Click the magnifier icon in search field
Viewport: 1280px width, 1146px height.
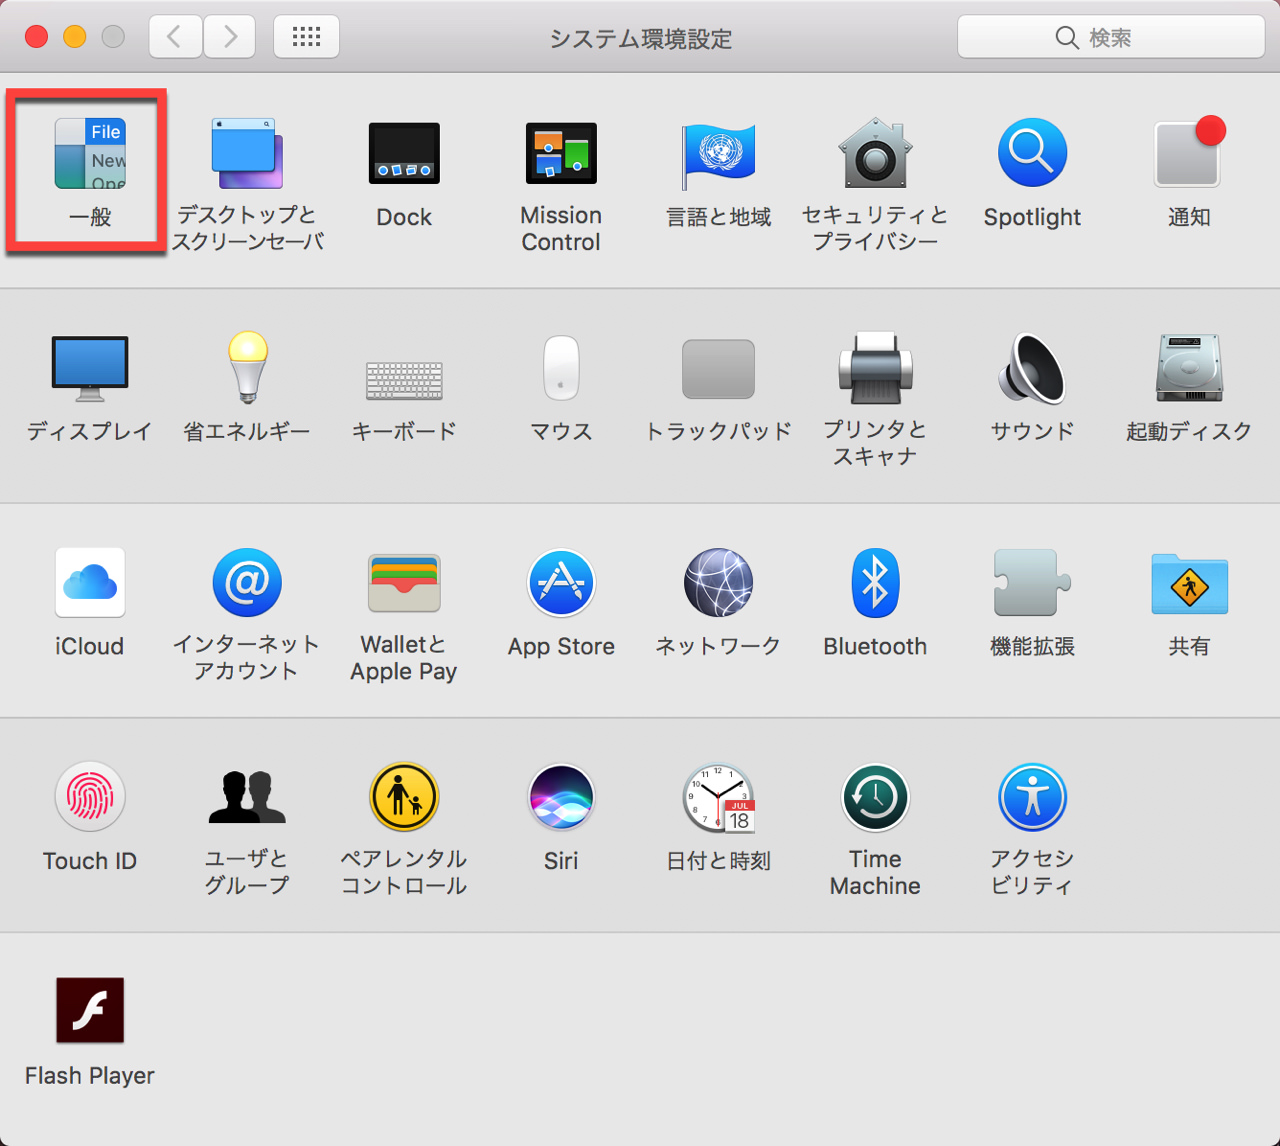[x=1067, y=38]
